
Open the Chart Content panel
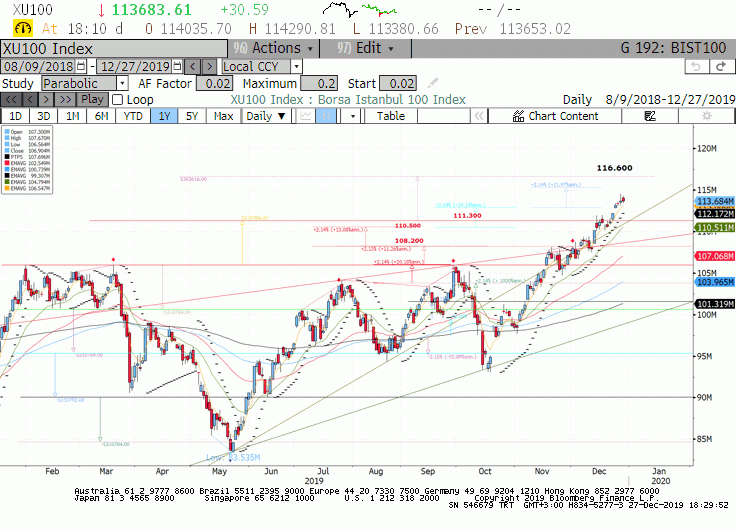click(x=555, y=116)
